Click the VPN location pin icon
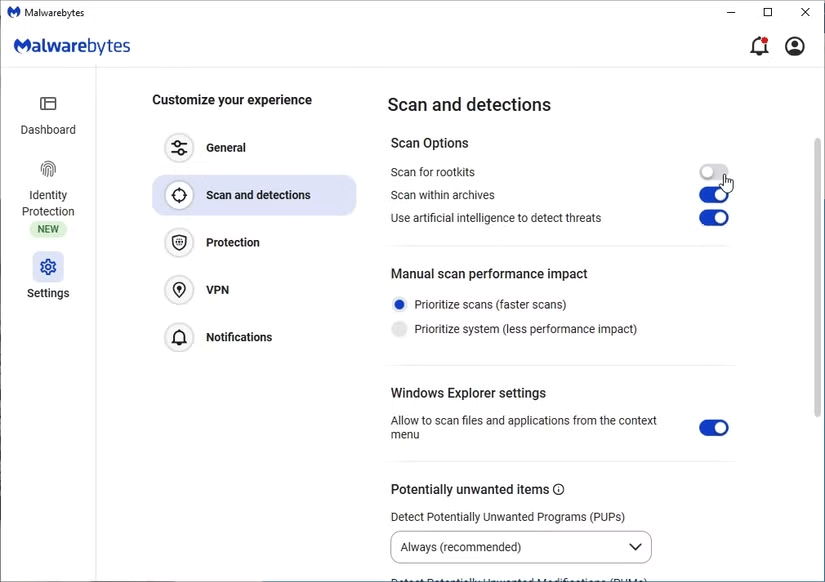Viewport: 825px width, 582px height. point(179,290)
